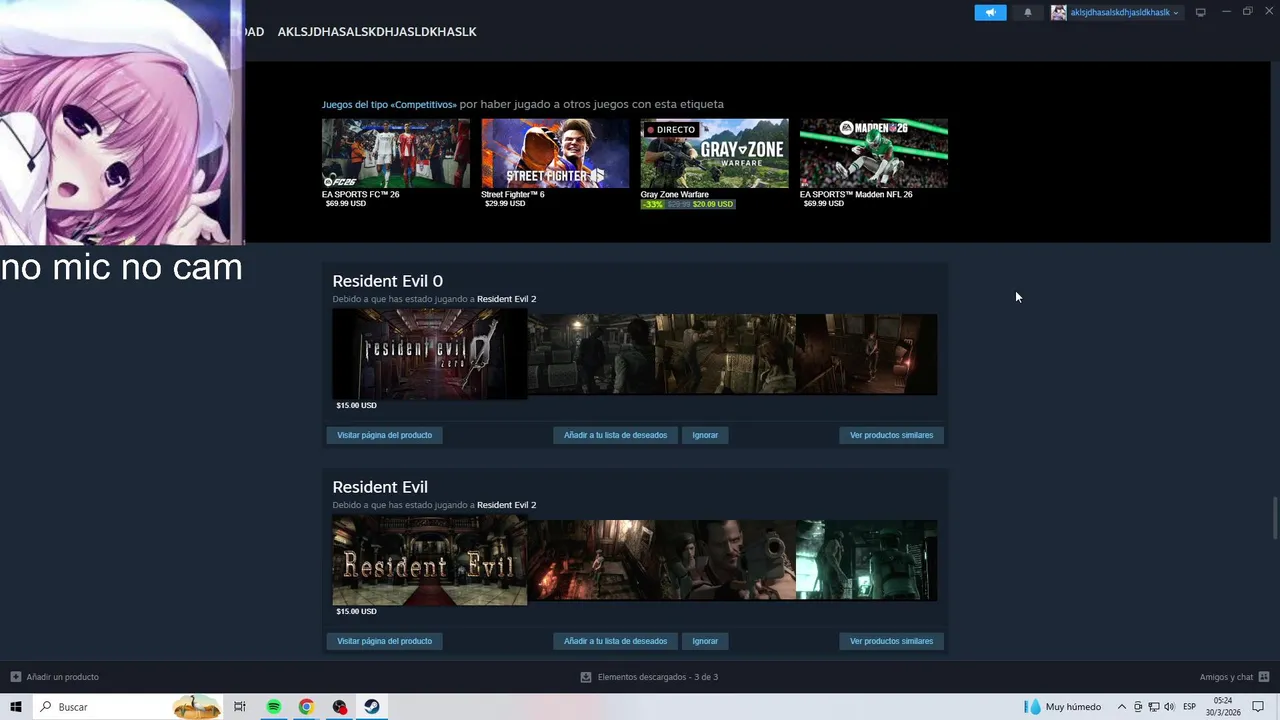See similar products to Resident Evil 0
1280x720 pixels.
pyautogui.click(x=891, y=435)
